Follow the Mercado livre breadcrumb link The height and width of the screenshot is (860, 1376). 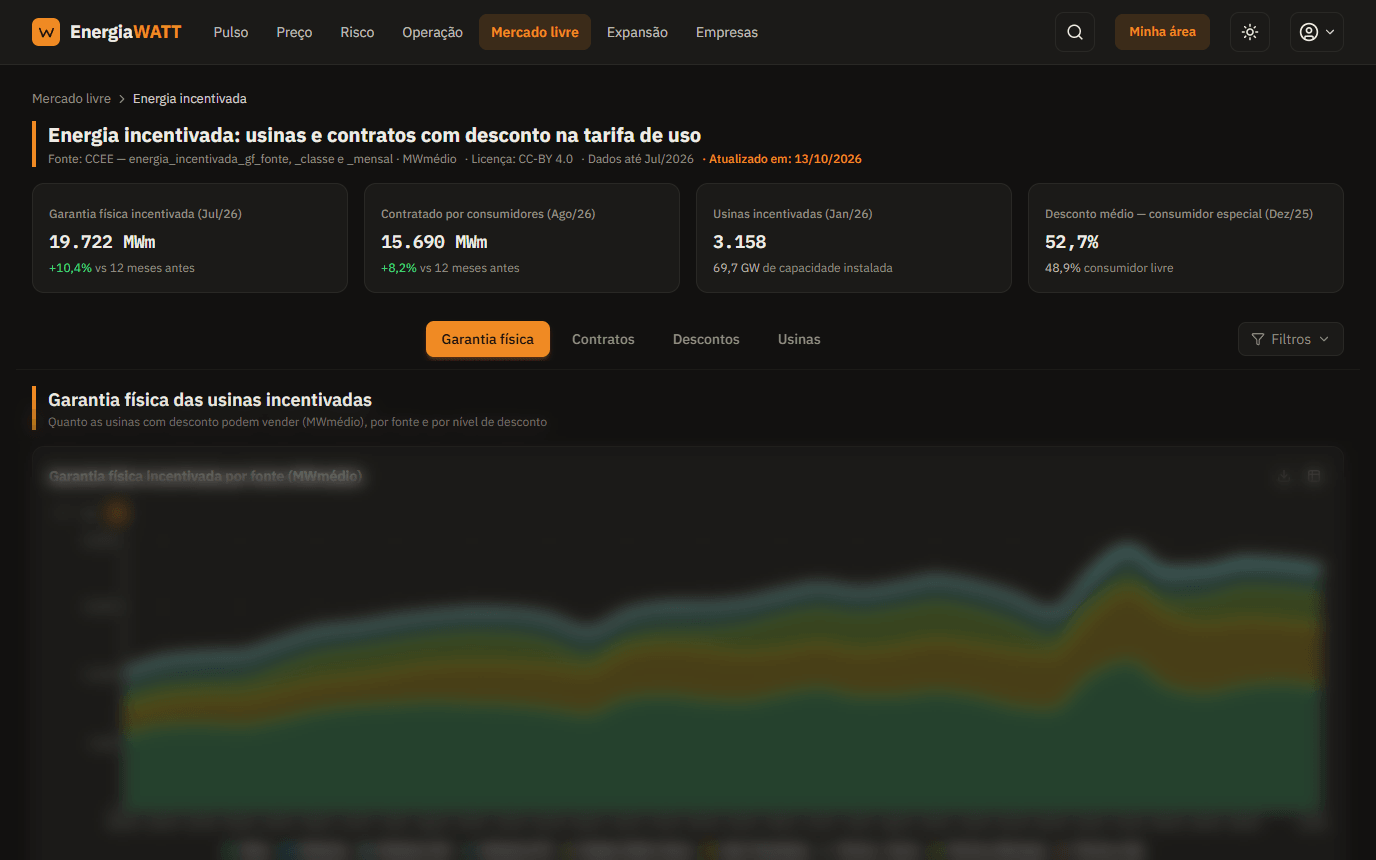[x=71, y=98]
